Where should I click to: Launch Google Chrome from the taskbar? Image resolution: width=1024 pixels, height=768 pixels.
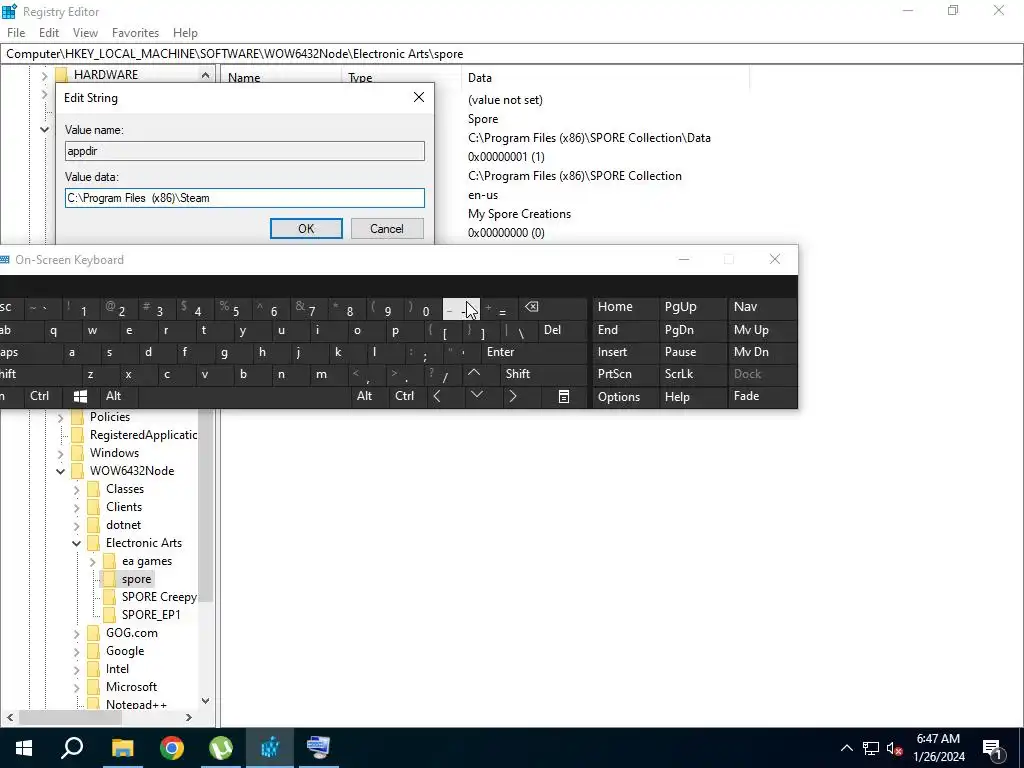[x=172, y=748]
